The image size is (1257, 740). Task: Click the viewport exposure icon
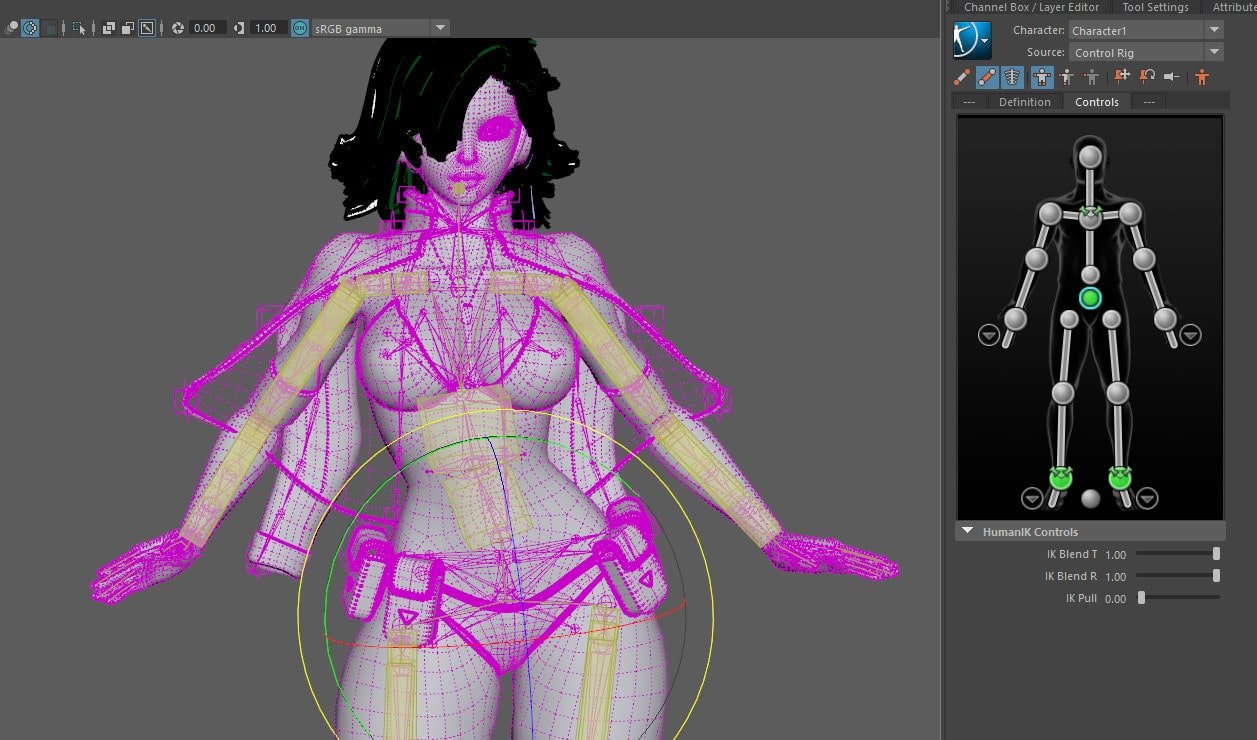click(x=178, y=28)
